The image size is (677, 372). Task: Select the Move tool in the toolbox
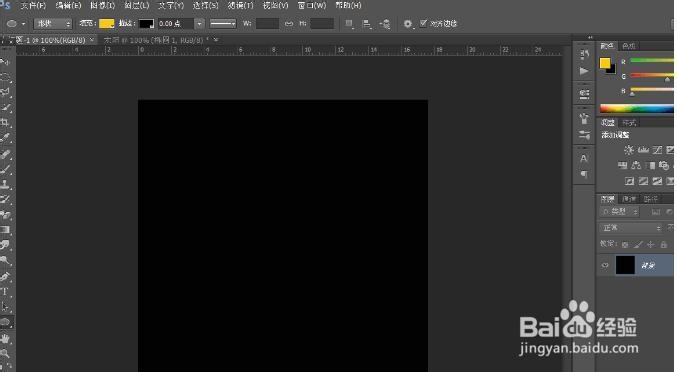pyautogui.click(x=5, y=63)
